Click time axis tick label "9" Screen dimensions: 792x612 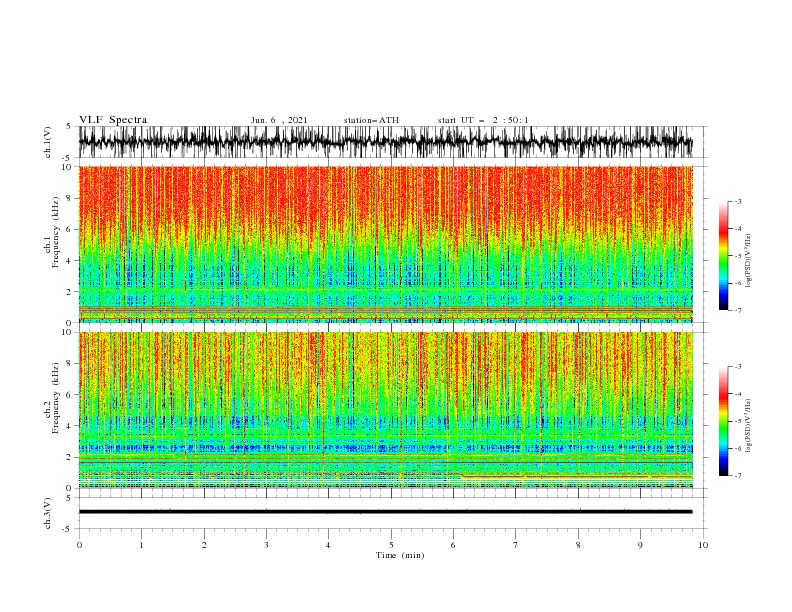point(640,545)
